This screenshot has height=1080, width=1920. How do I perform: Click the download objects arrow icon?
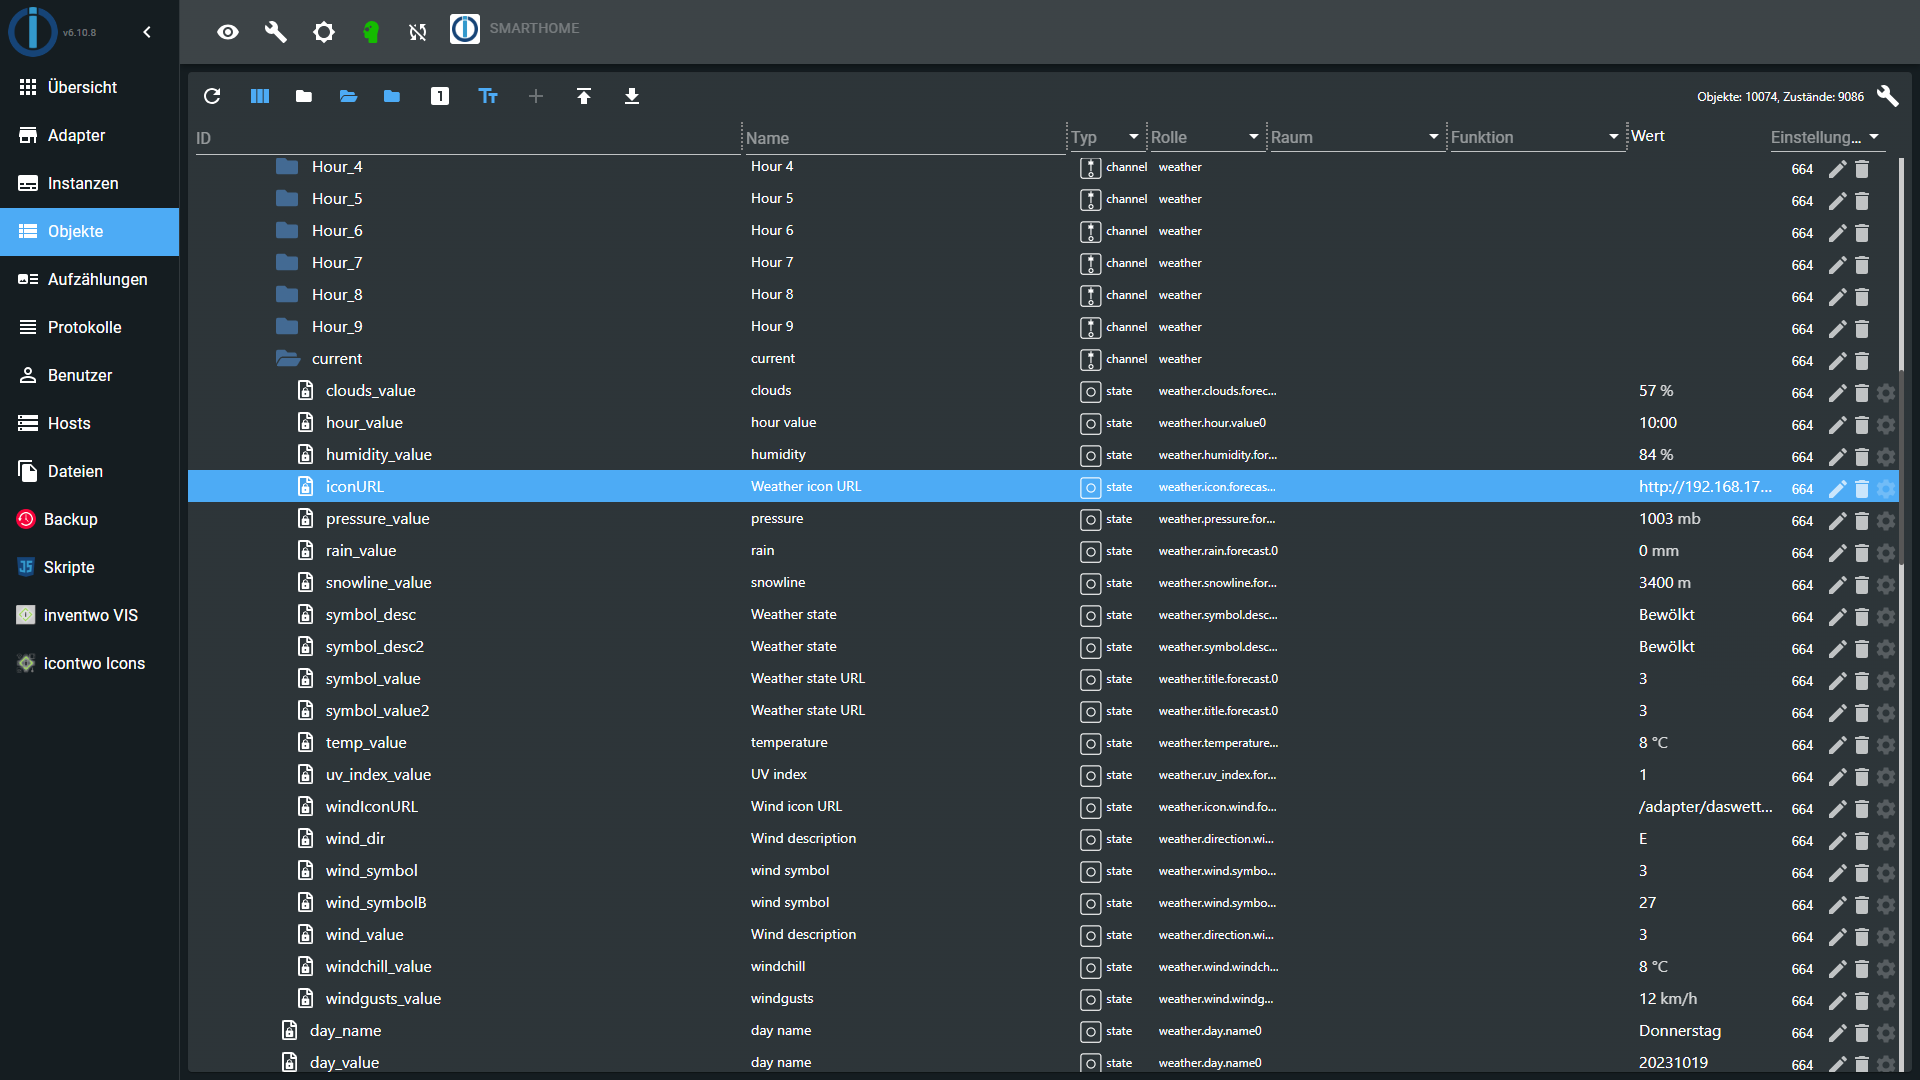(x=632, y=96)
